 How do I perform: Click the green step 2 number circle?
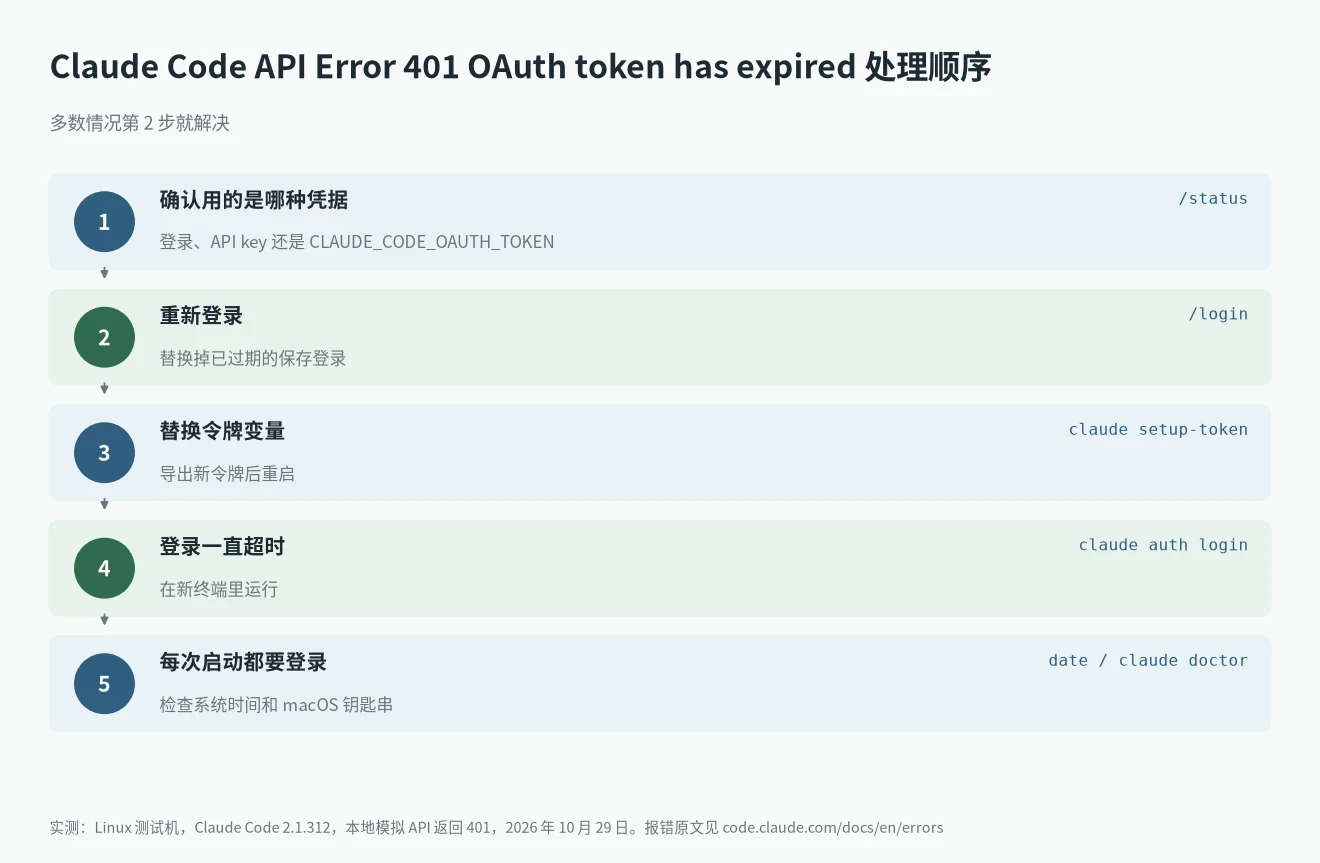104,337
